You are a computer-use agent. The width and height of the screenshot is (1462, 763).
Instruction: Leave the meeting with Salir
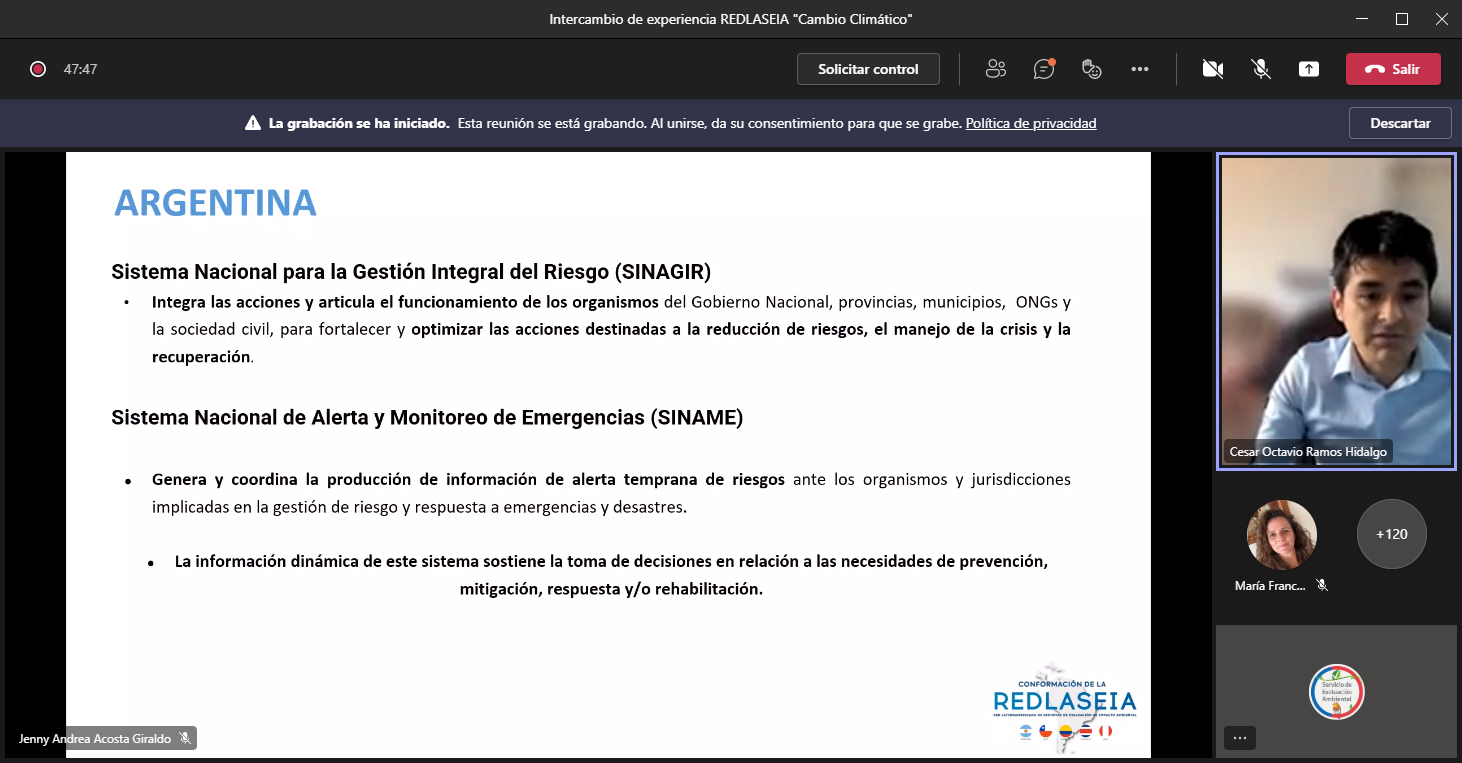pyautogui.click(x=1393, y=69)
